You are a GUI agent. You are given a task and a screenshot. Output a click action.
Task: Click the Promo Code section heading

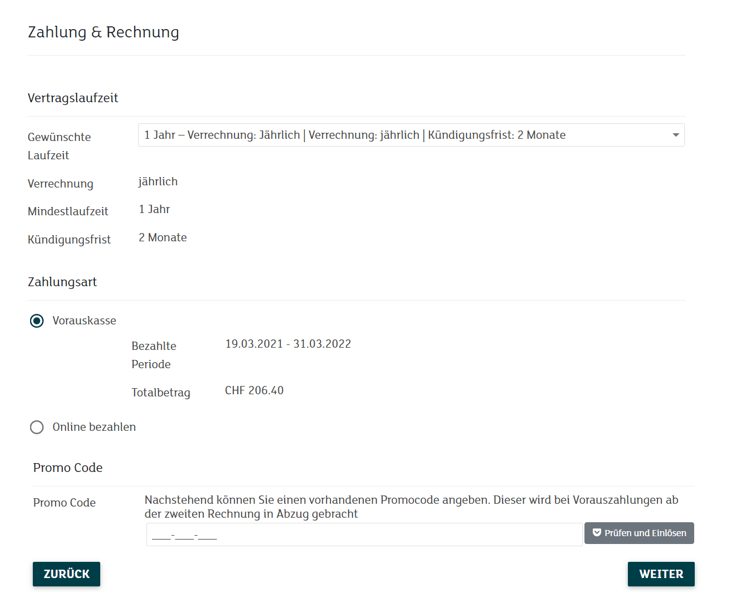(68, 468)
